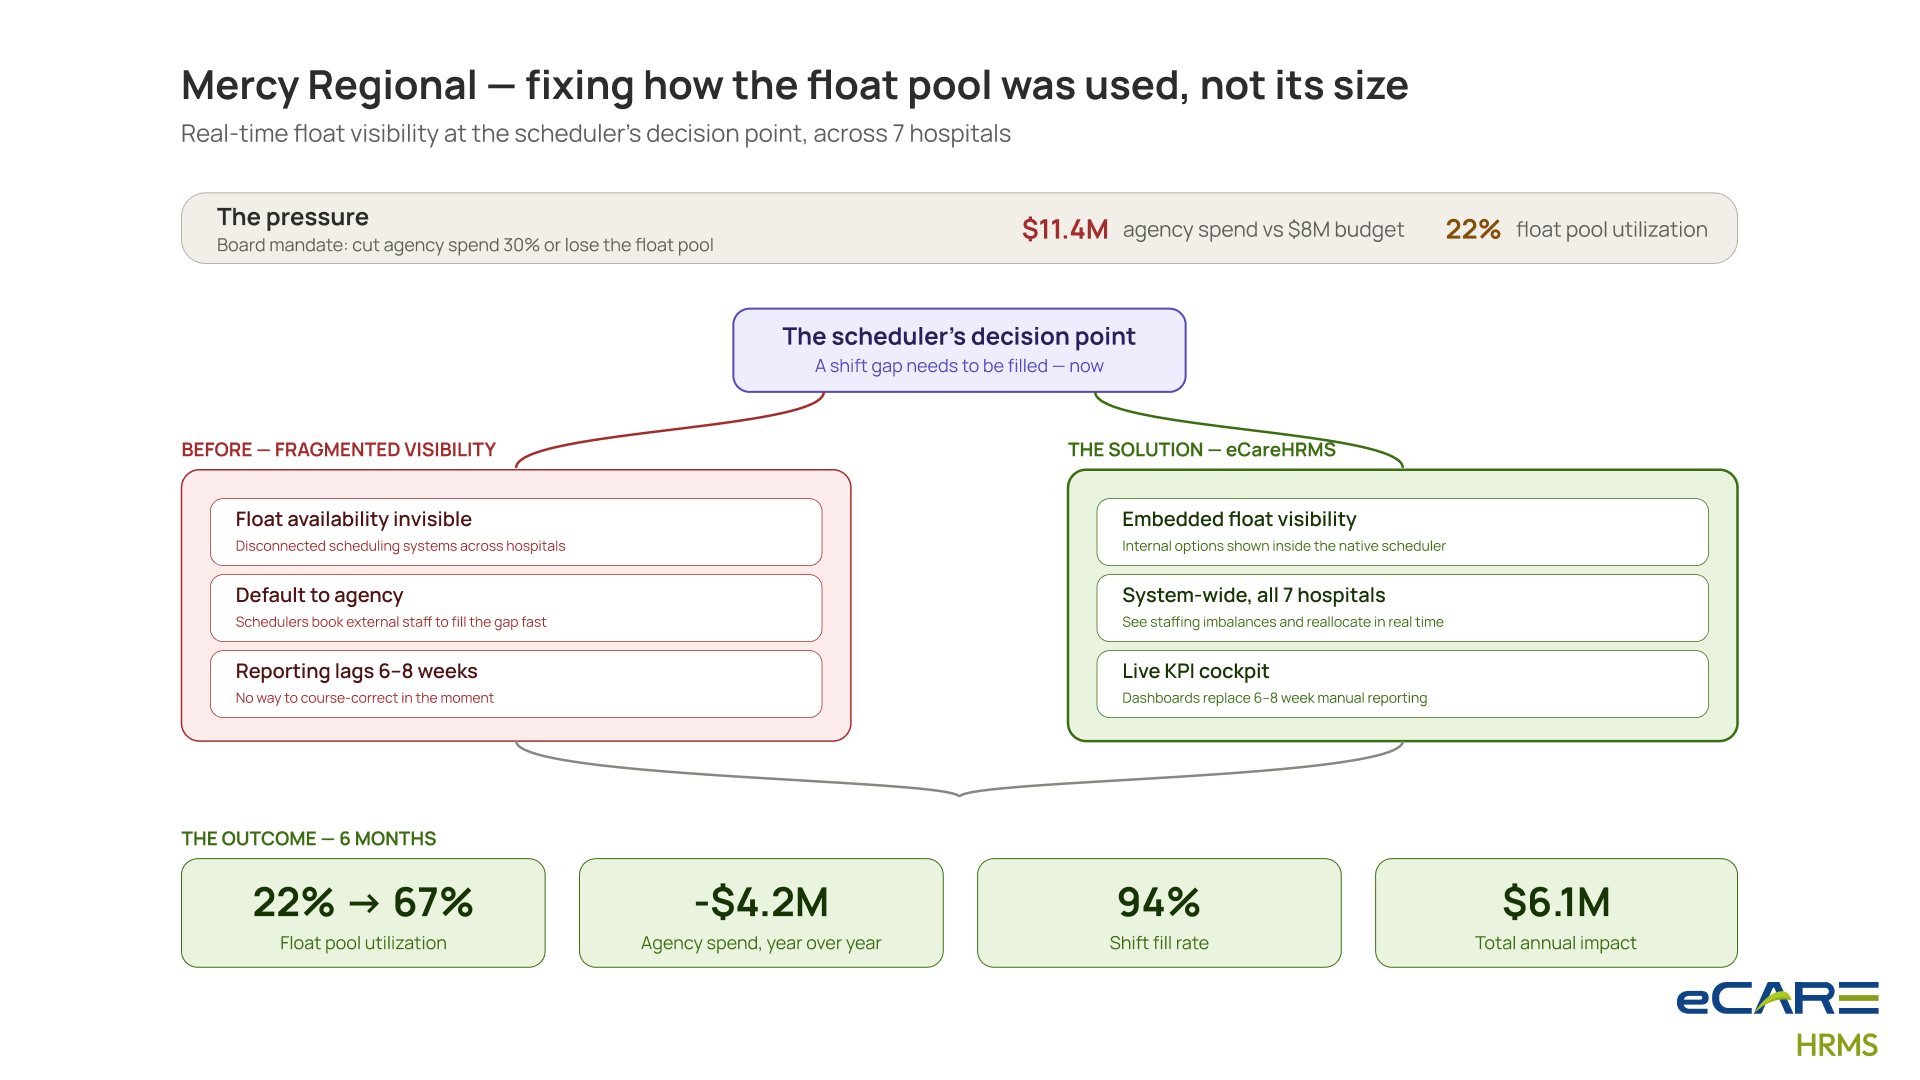
Task: Select the 'Embedded float visibility' card title
Action: coord(1239,519)
